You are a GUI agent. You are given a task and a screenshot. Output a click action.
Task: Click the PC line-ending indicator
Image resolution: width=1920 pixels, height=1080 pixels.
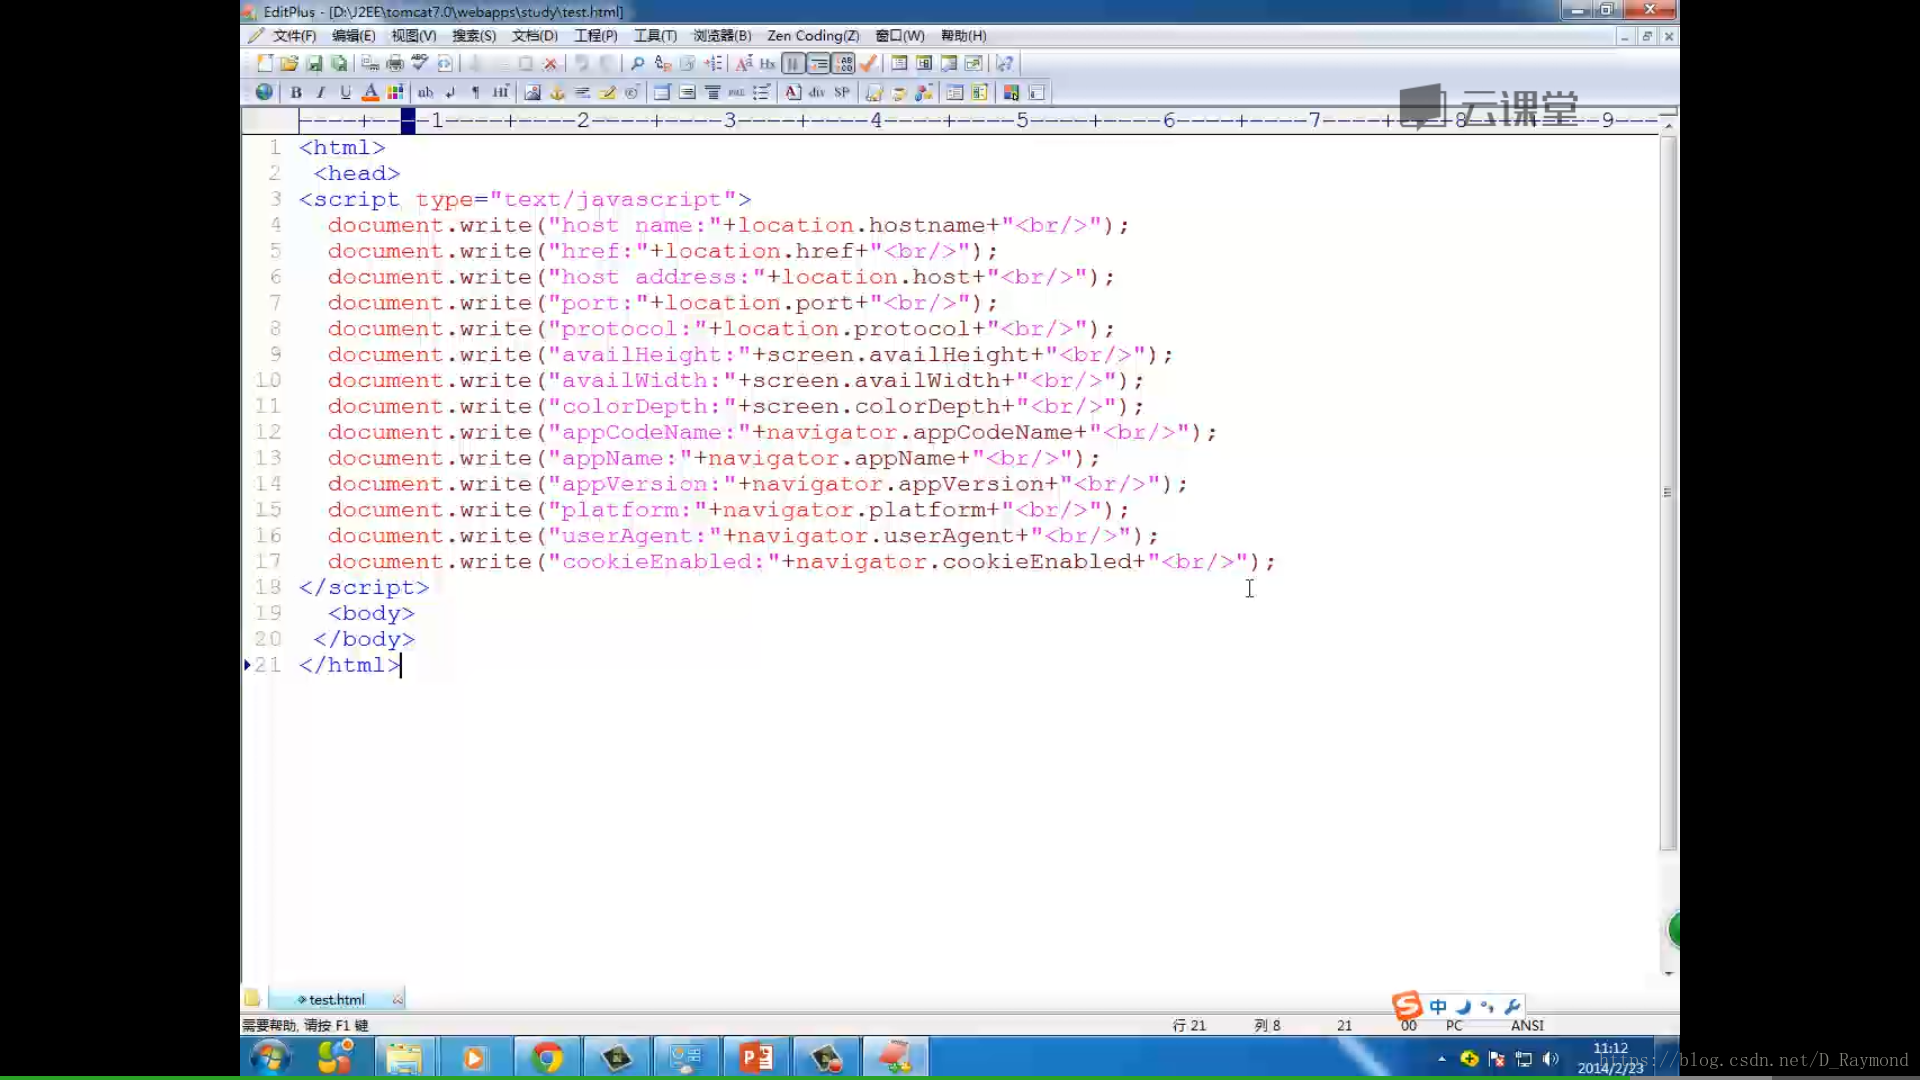coord(1454,1025)
